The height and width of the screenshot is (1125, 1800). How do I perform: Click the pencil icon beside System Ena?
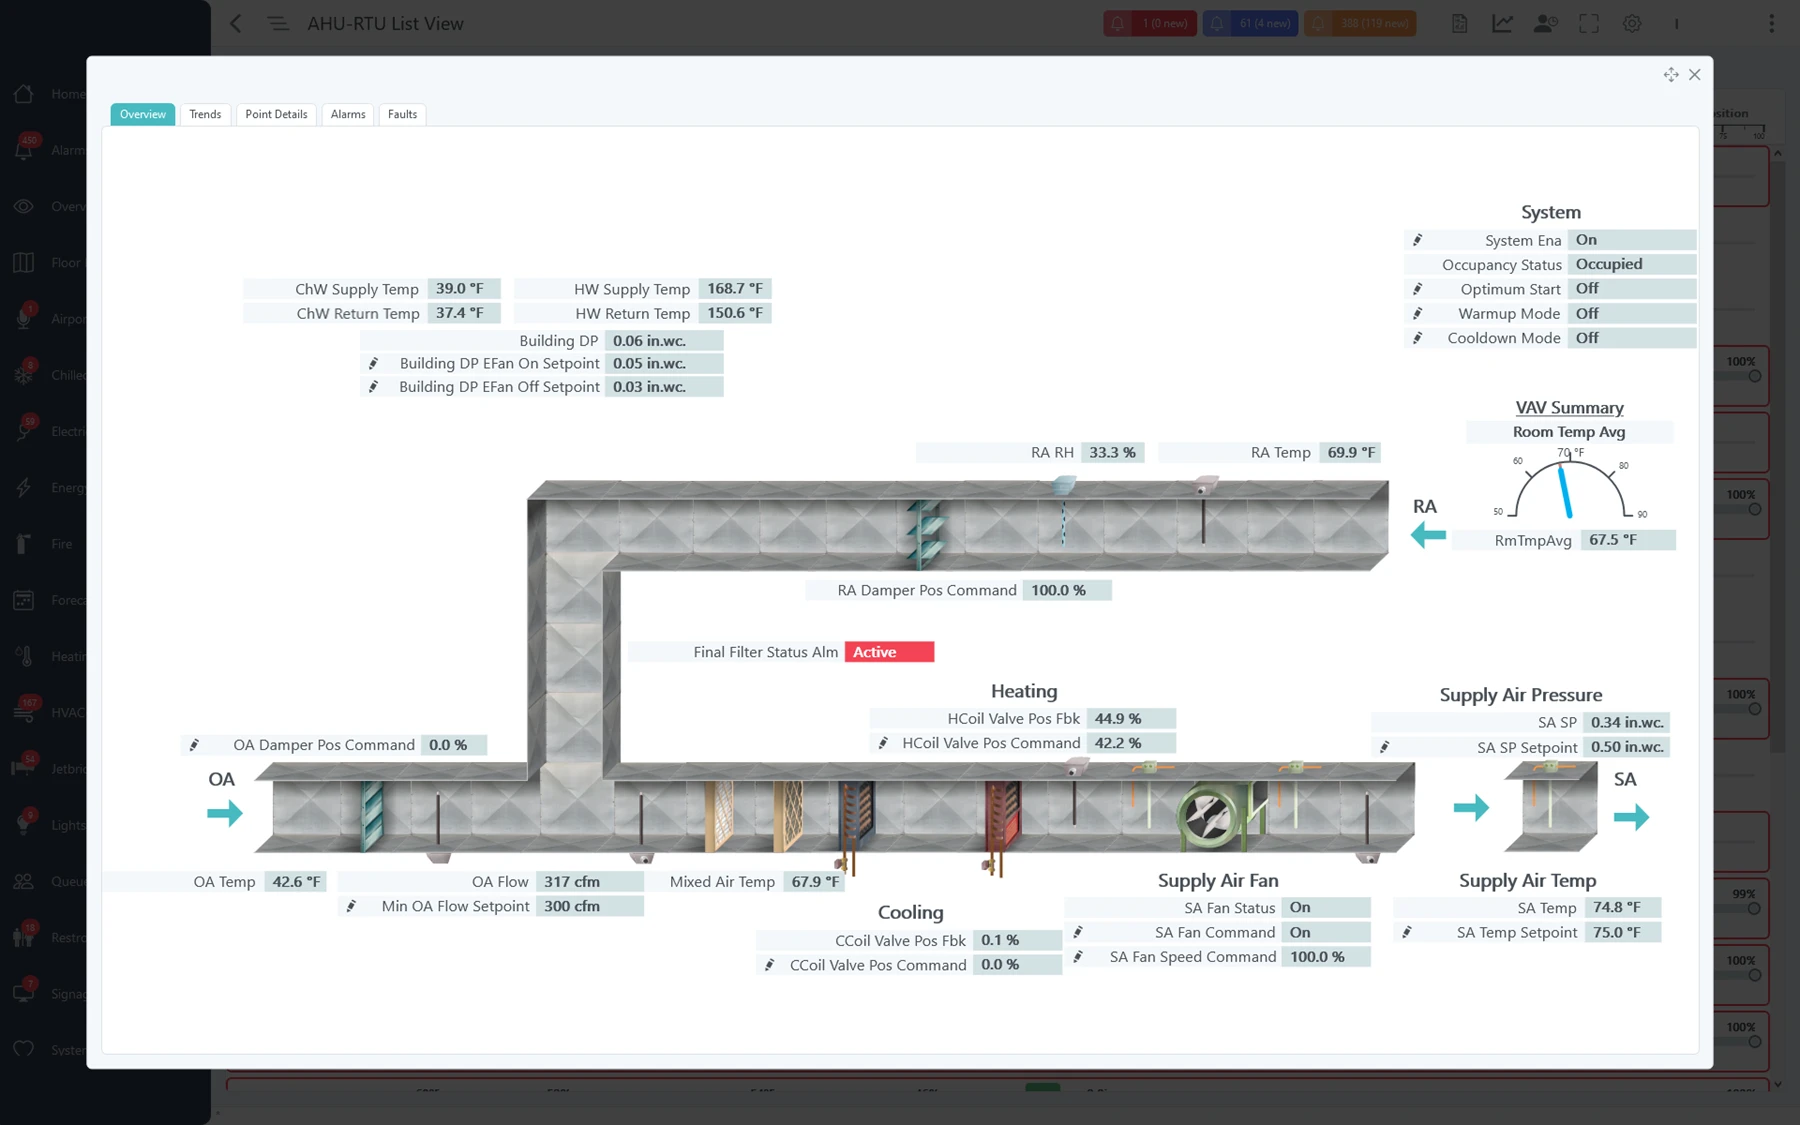tap(1417, 240)
